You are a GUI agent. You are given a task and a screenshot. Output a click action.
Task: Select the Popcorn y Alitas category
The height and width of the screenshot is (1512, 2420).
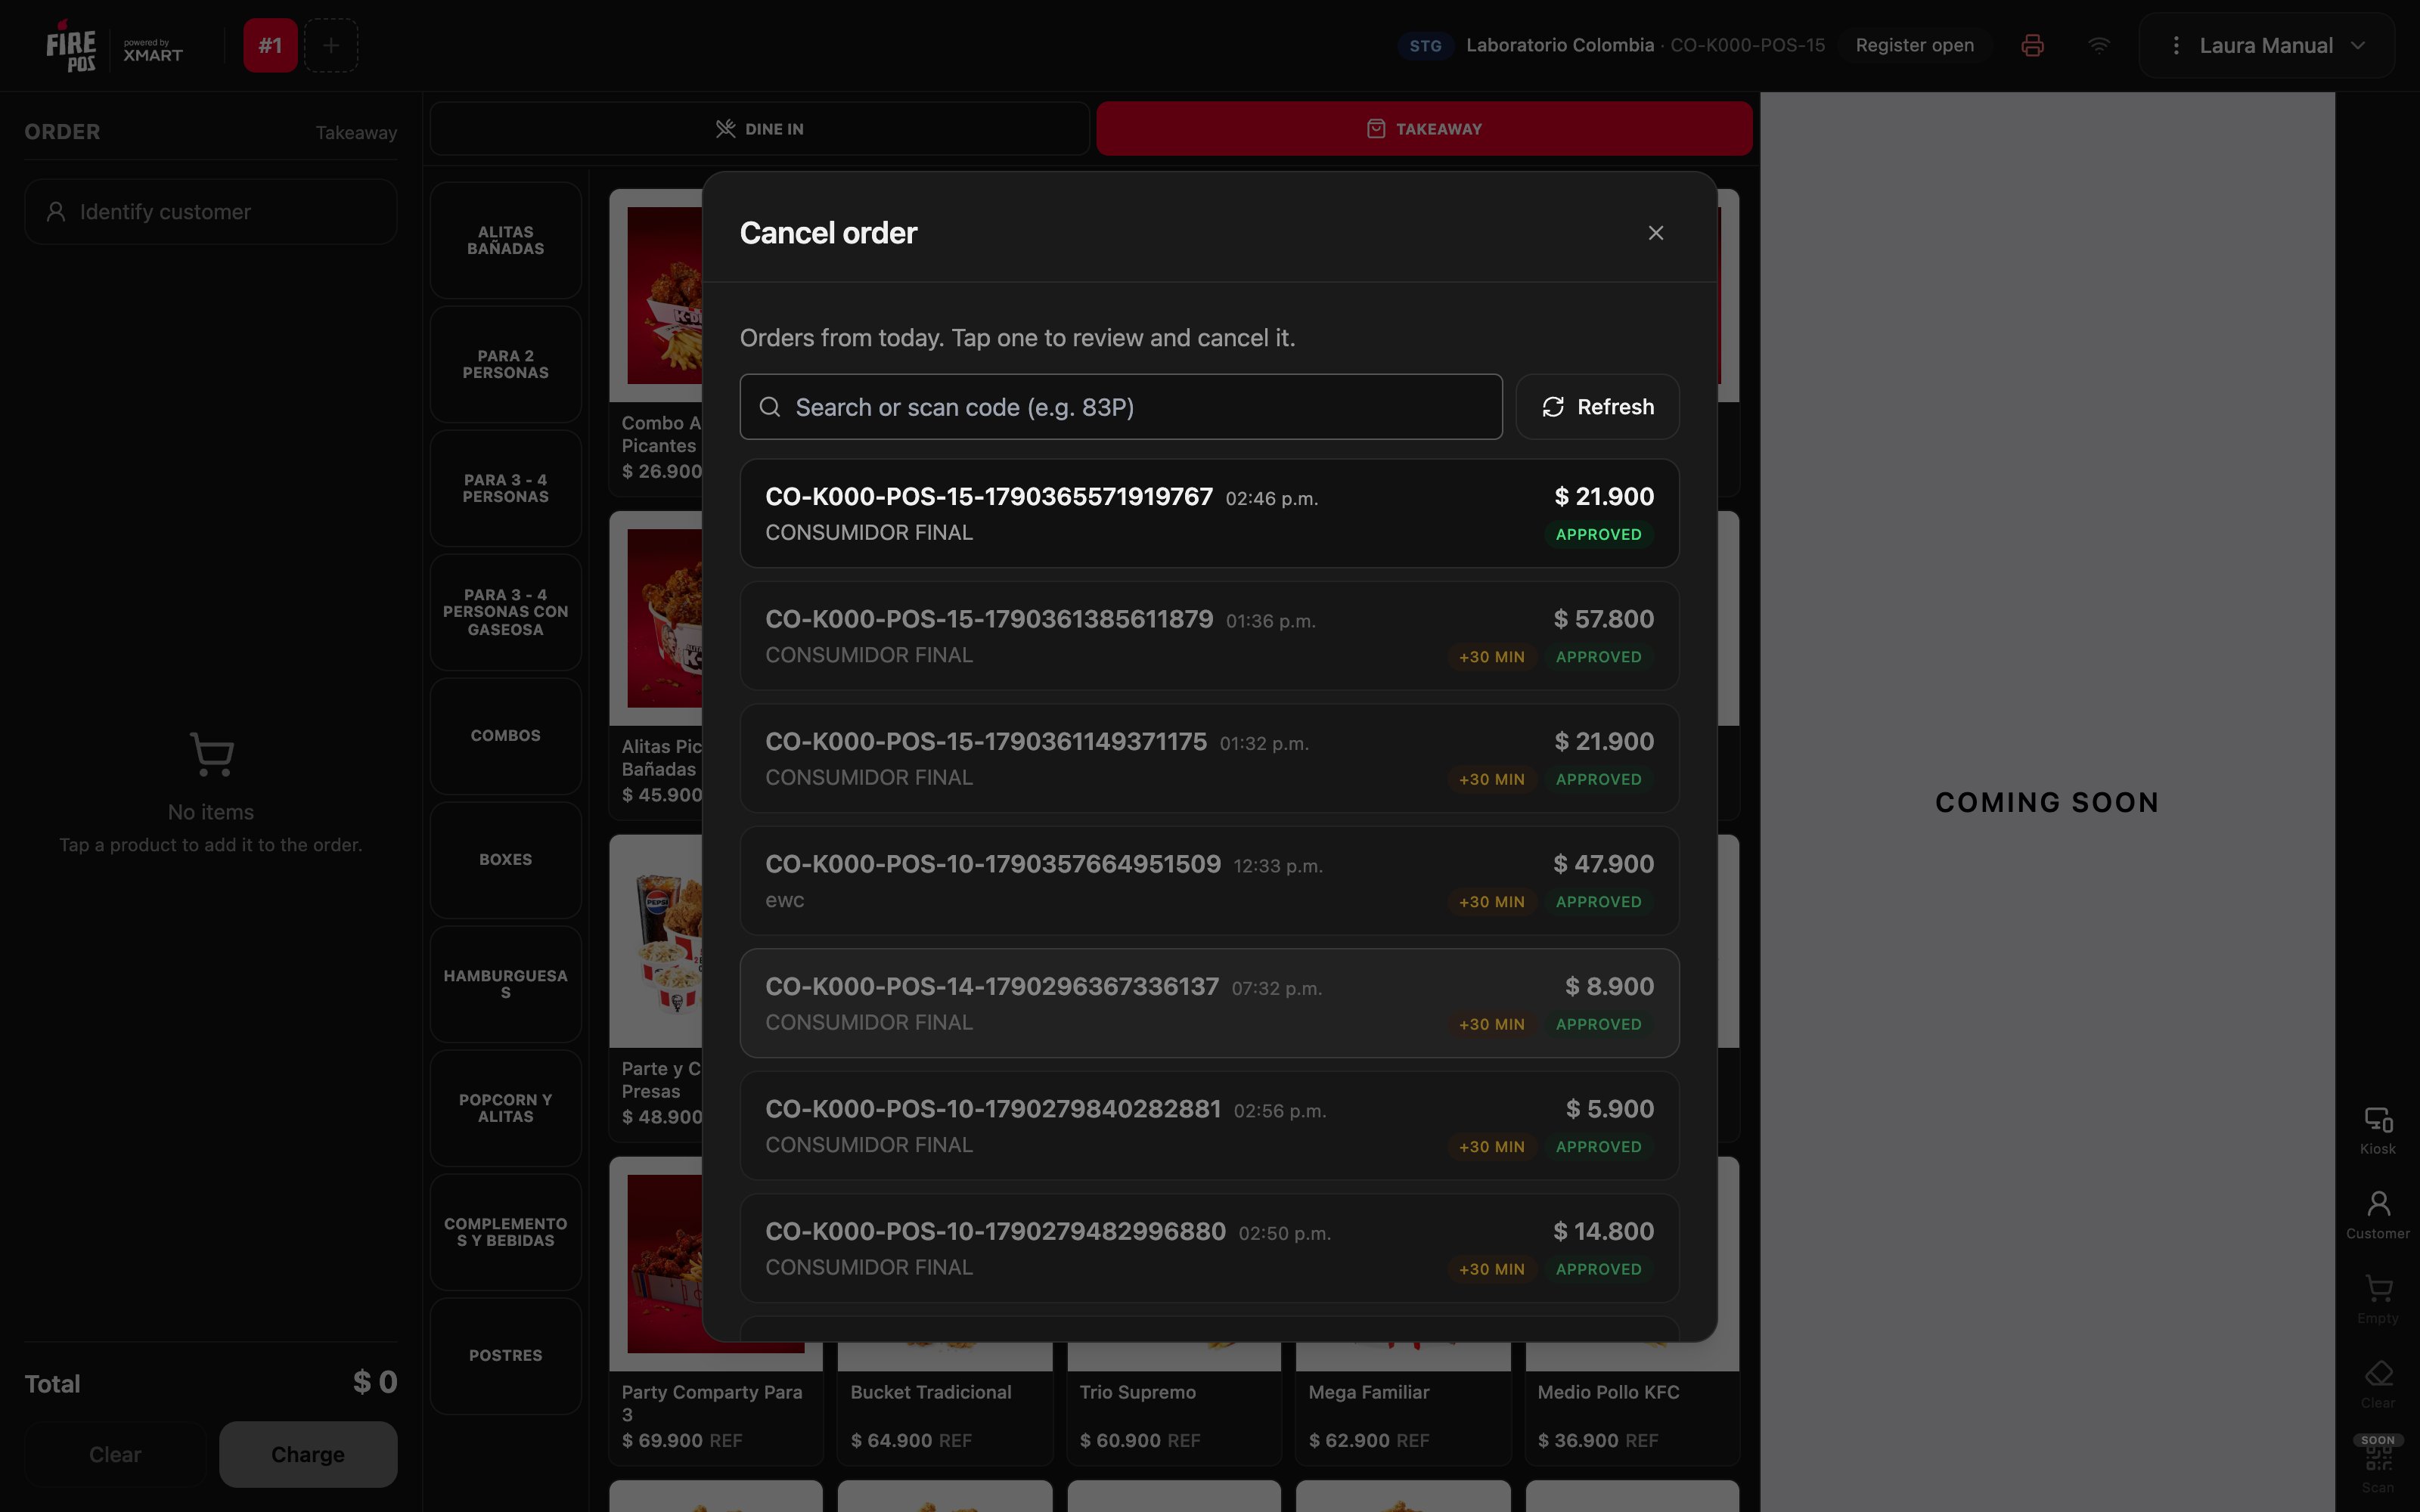pos(506,1108)
